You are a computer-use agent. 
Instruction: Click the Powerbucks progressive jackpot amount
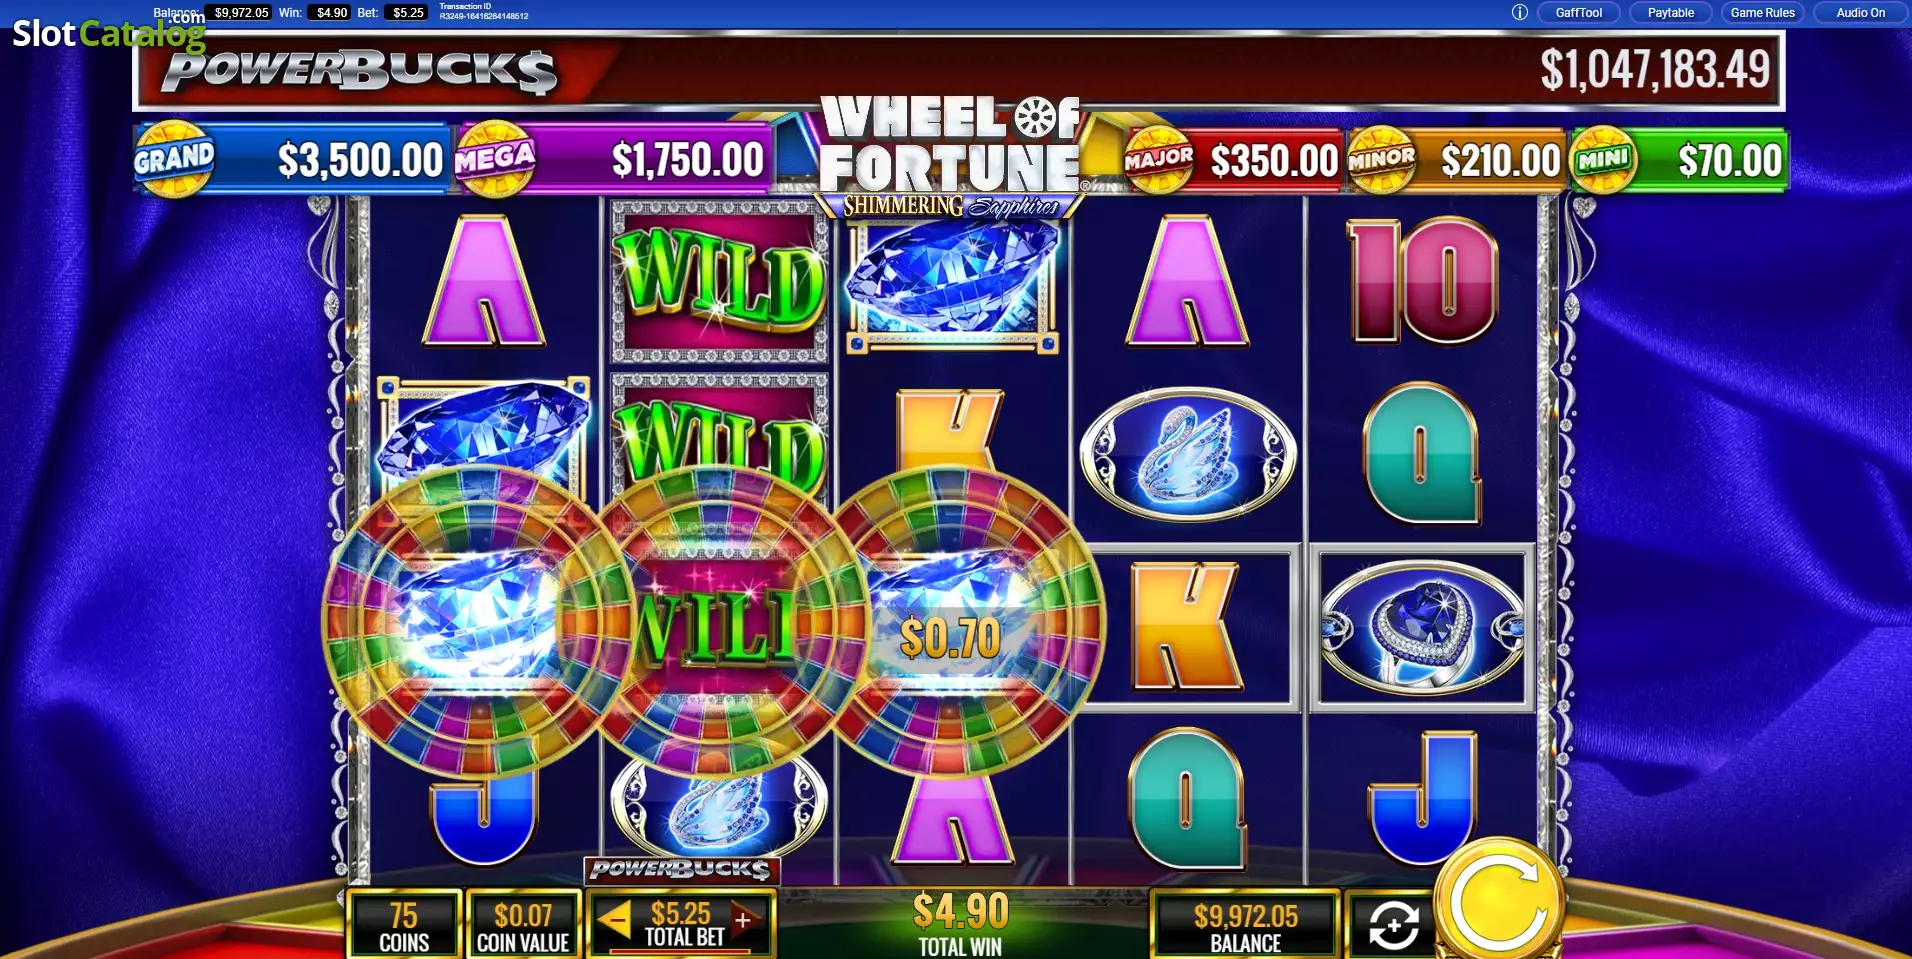point(1655,70)
